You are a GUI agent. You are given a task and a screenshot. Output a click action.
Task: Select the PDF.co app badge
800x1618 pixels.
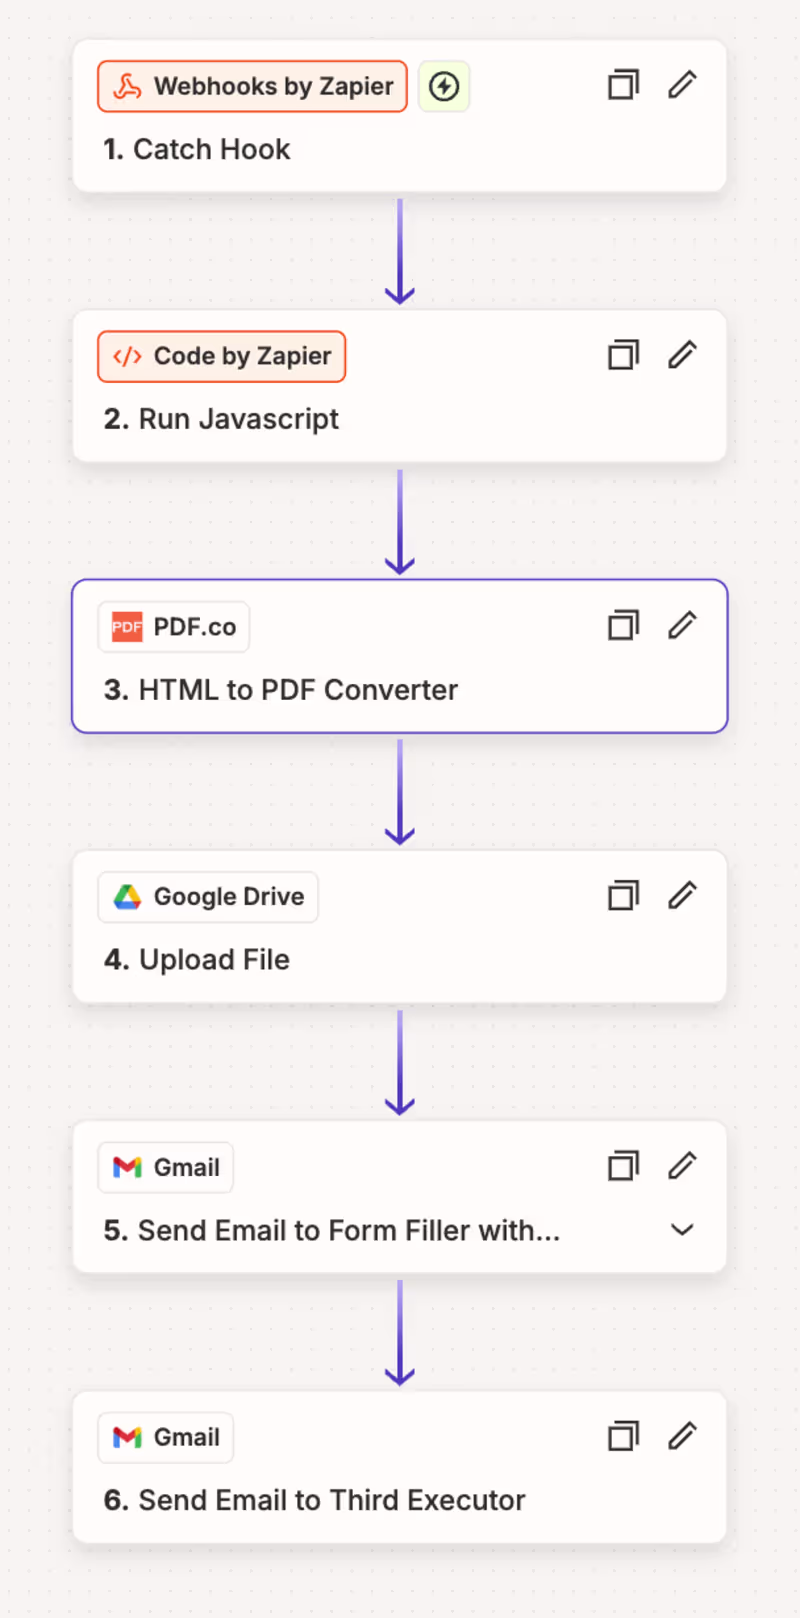[174, 628]
